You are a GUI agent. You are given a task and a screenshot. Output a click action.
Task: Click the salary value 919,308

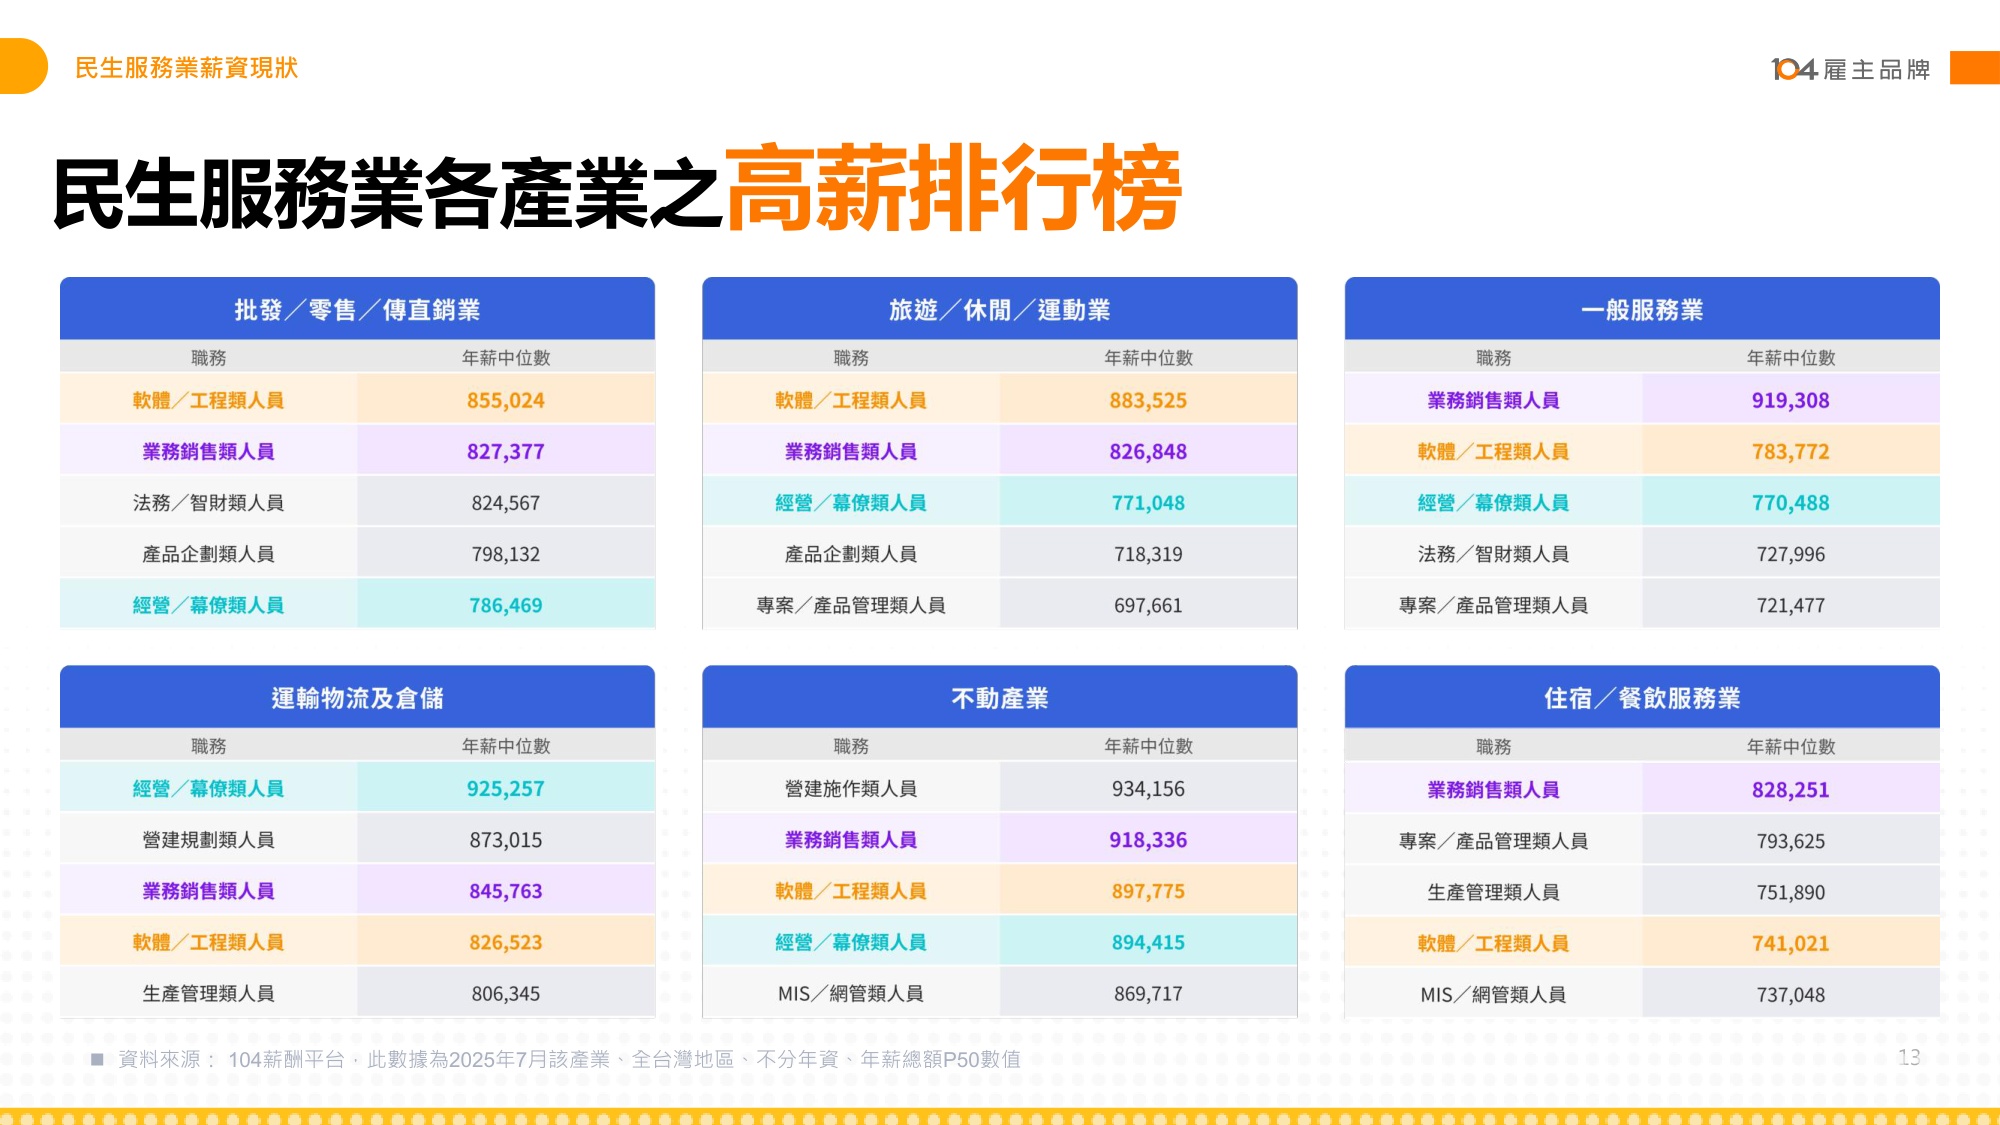tap(1791, 400)
